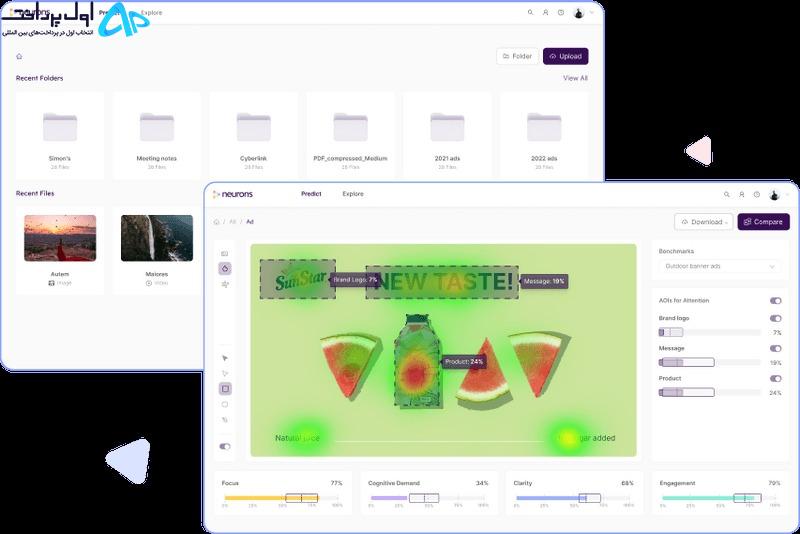Image resolution: width=800 pixels, height=534 pixels.
Task: Click the profile avatar in the front window
Action: 774,194
